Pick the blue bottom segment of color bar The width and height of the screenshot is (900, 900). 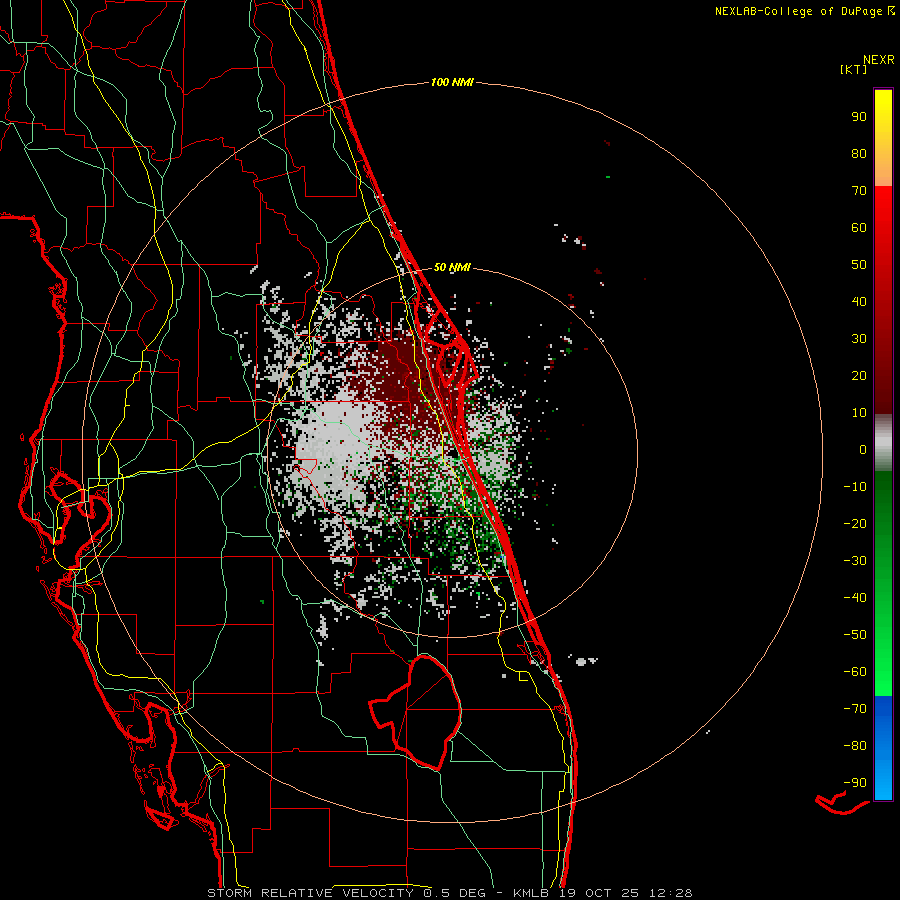click(x=883, y=748)
